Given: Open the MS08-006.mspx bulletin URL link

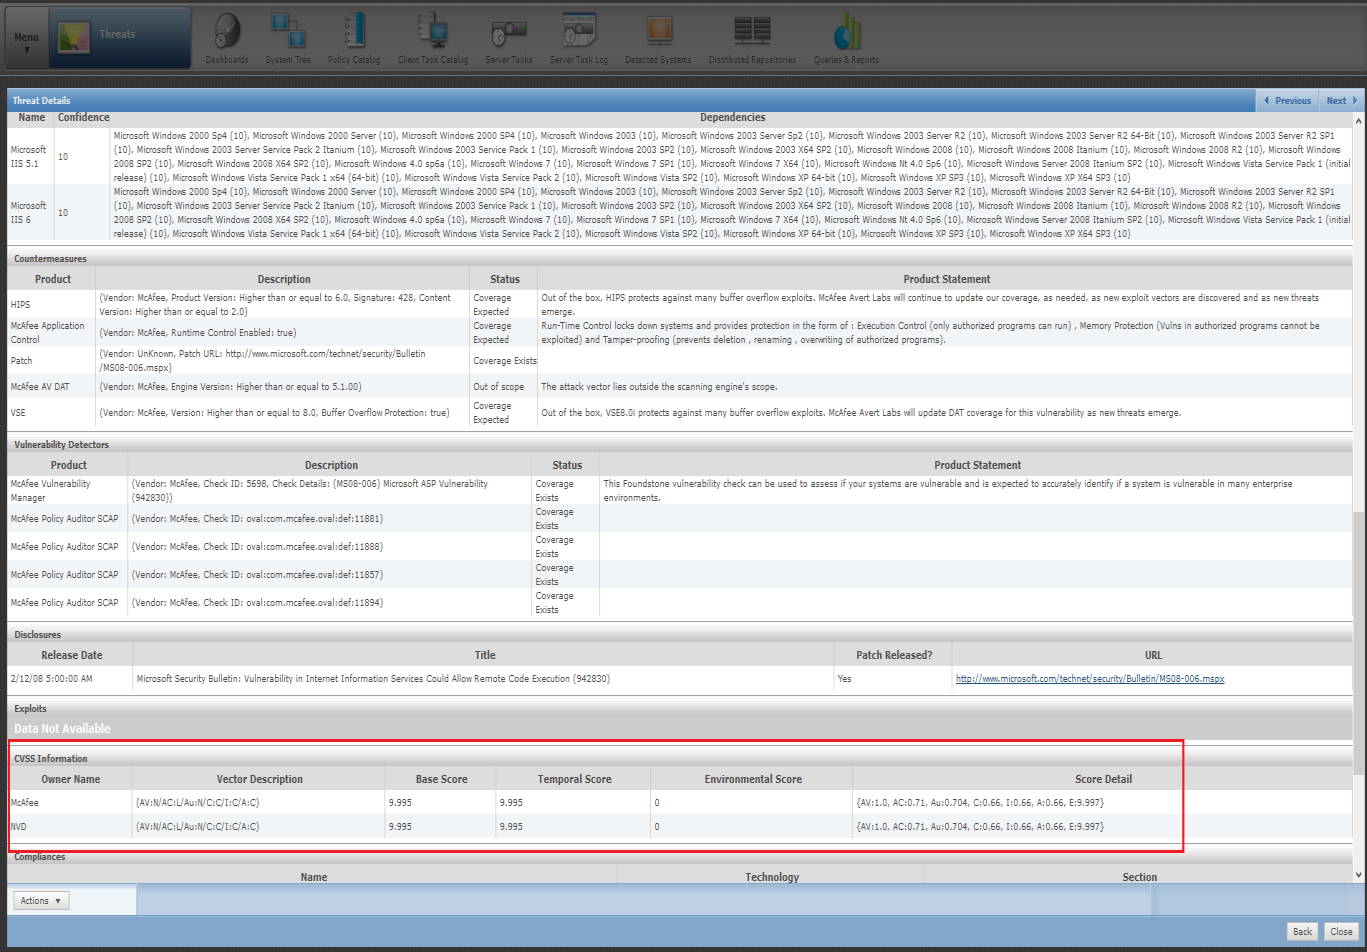Looking at the screenshot, I should click(x=1090, y=679).
